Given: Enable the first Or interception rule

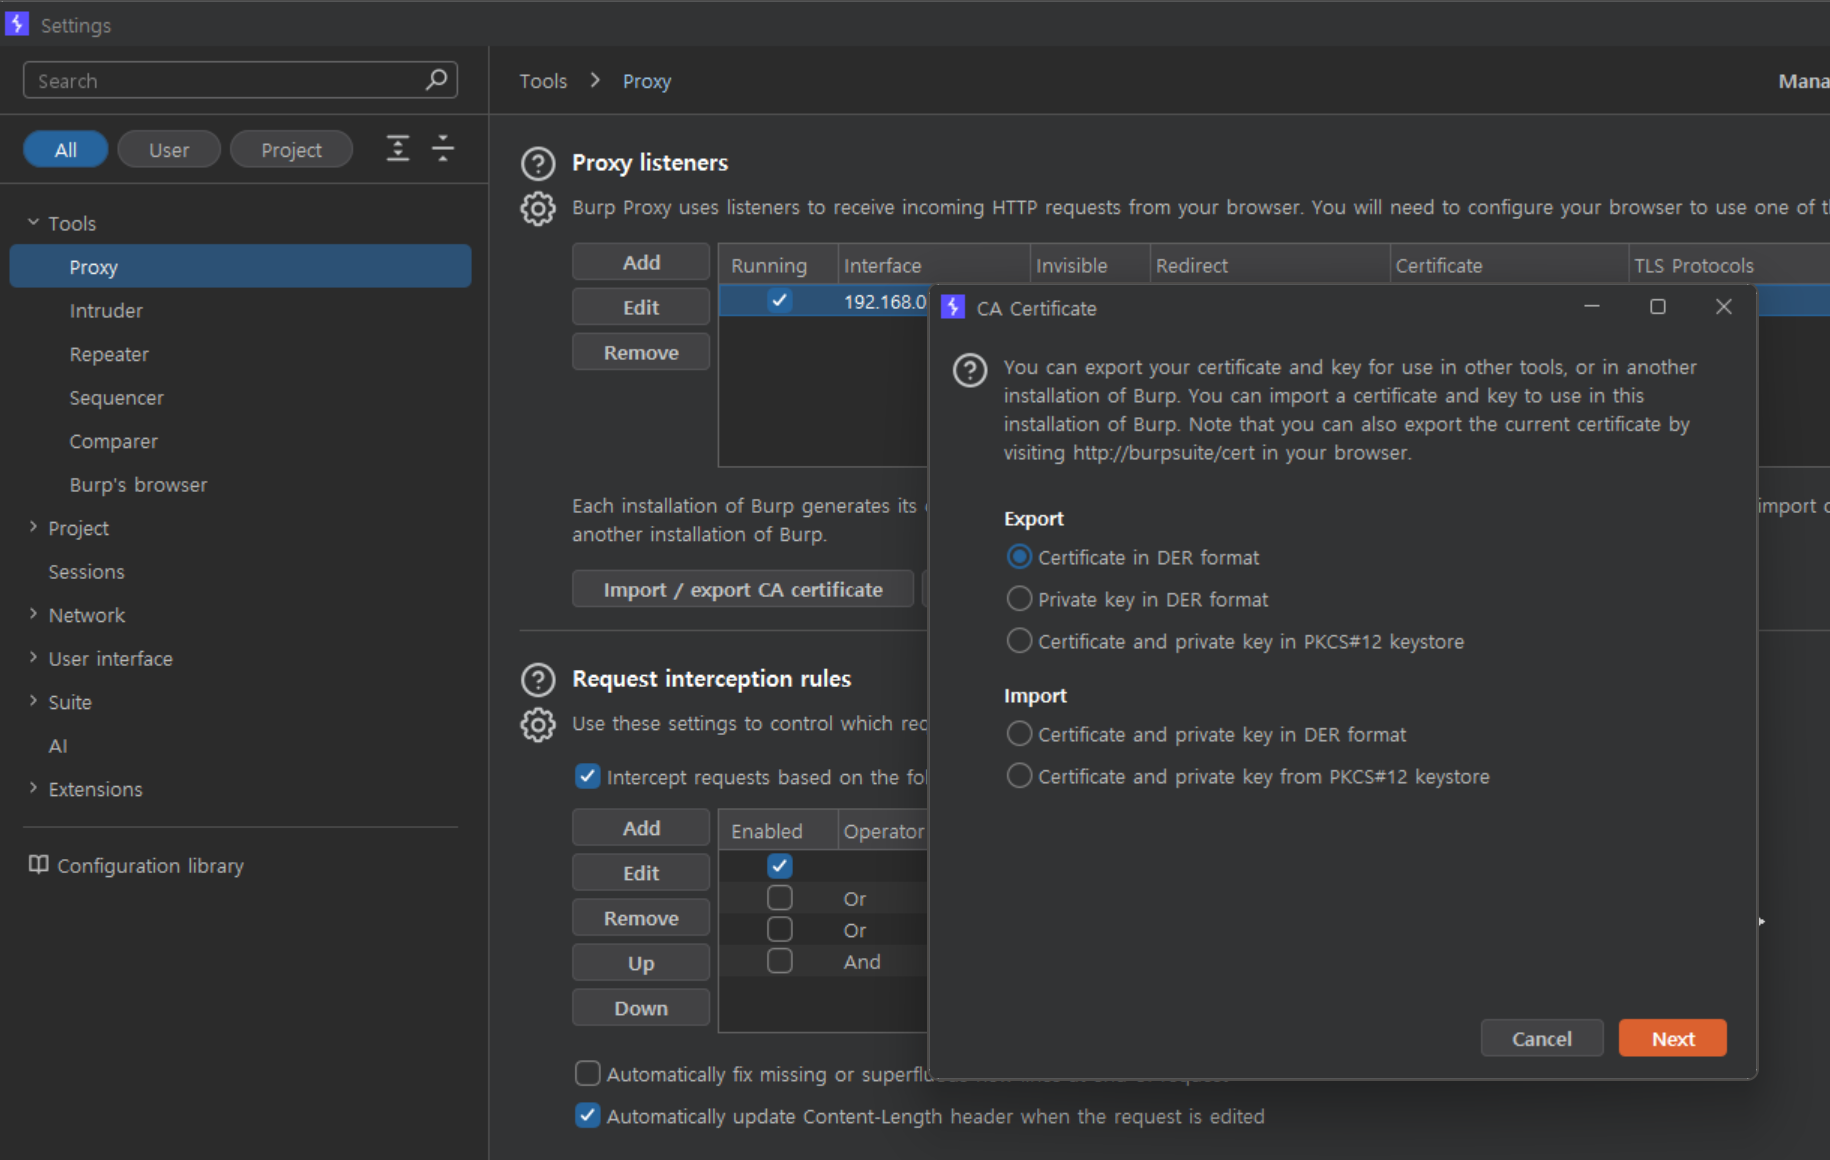Looking at the screenshot, I should point(779,898).
